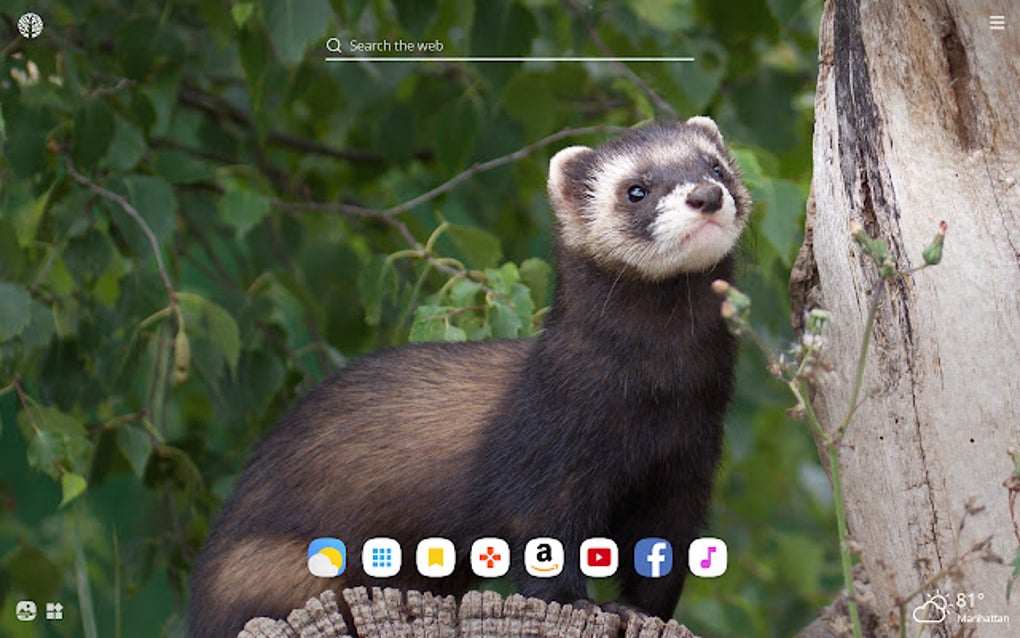Click the magnifier icon in the search bar
Viewport: 1020px width, 638px height.
point(333,45)
